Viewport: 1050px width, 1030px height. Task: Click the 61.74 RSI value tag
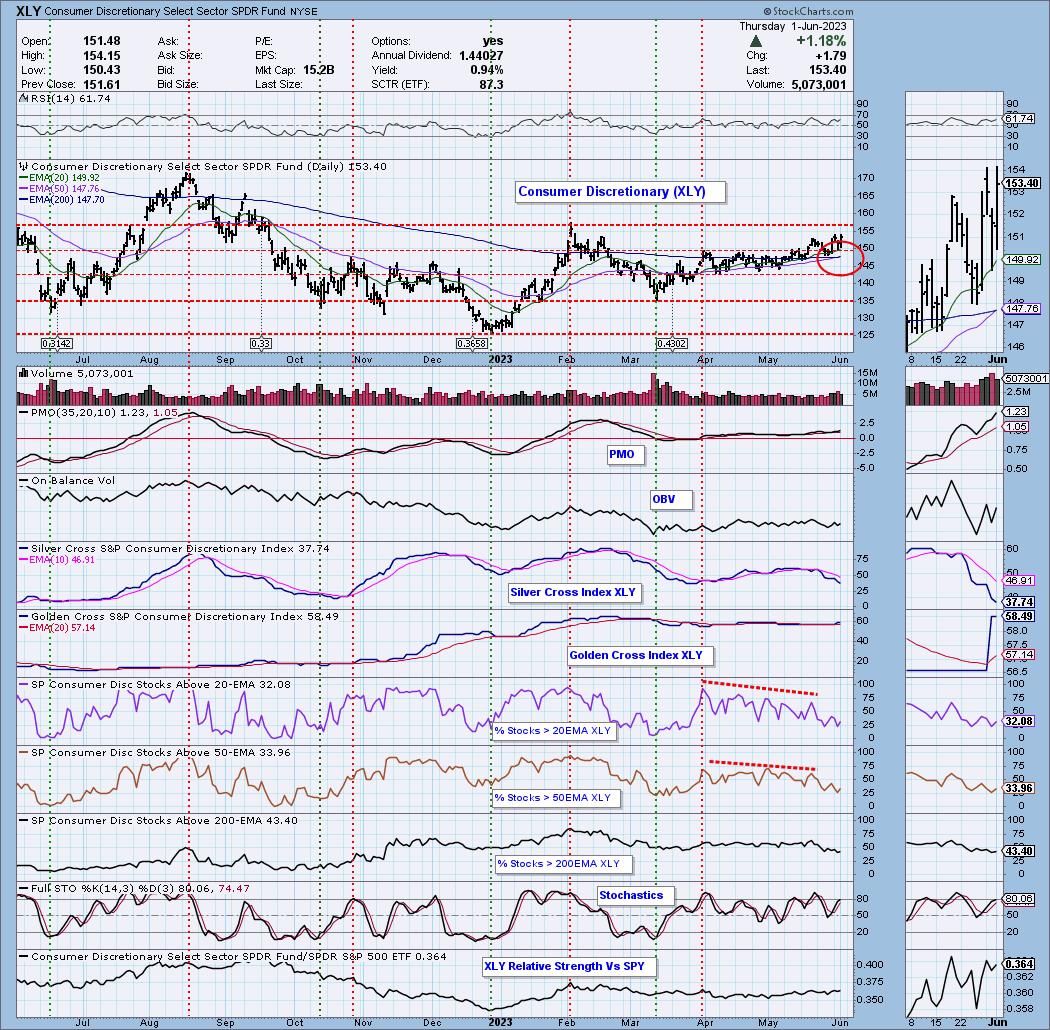(x=1019, y=119)
